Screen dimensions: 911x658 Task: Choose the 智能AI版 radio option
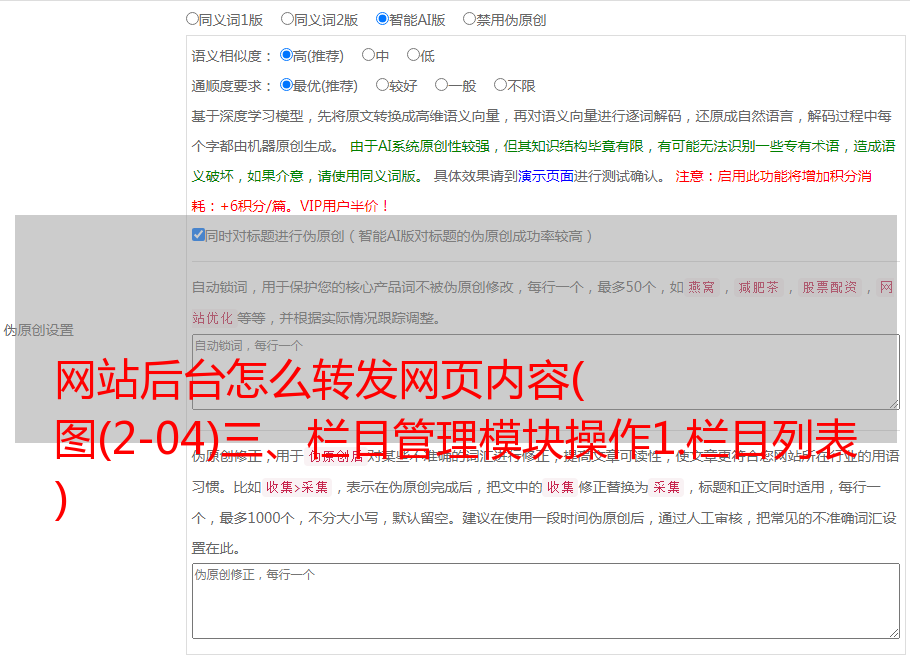point(382,19)
